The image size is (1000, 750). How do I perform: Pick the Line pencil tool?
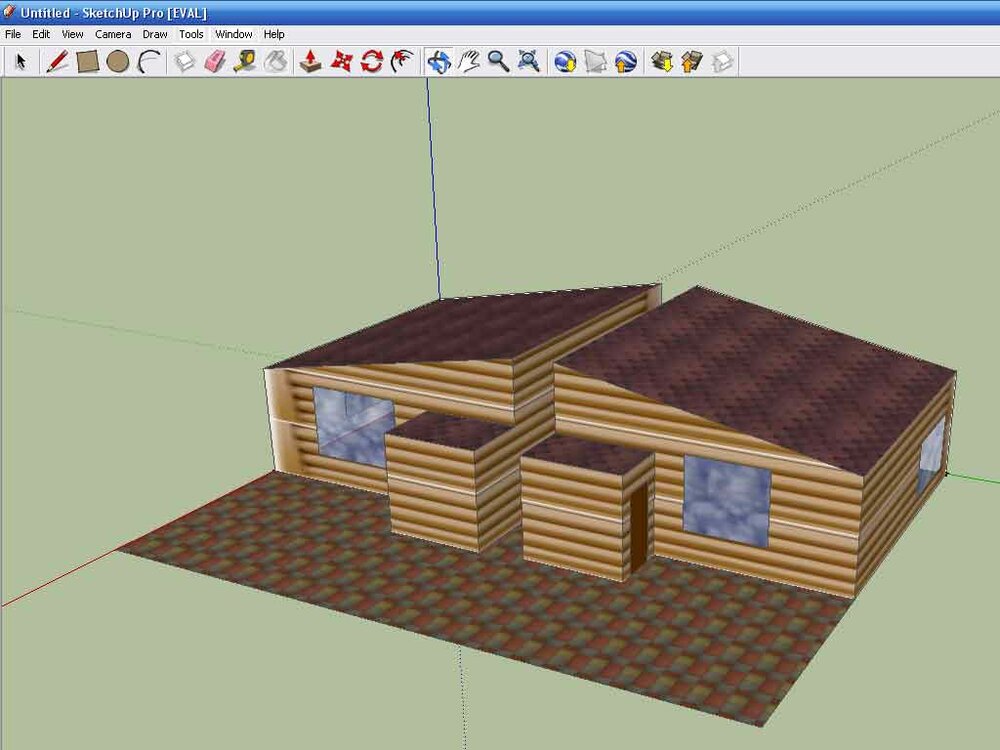coord(57,62)
